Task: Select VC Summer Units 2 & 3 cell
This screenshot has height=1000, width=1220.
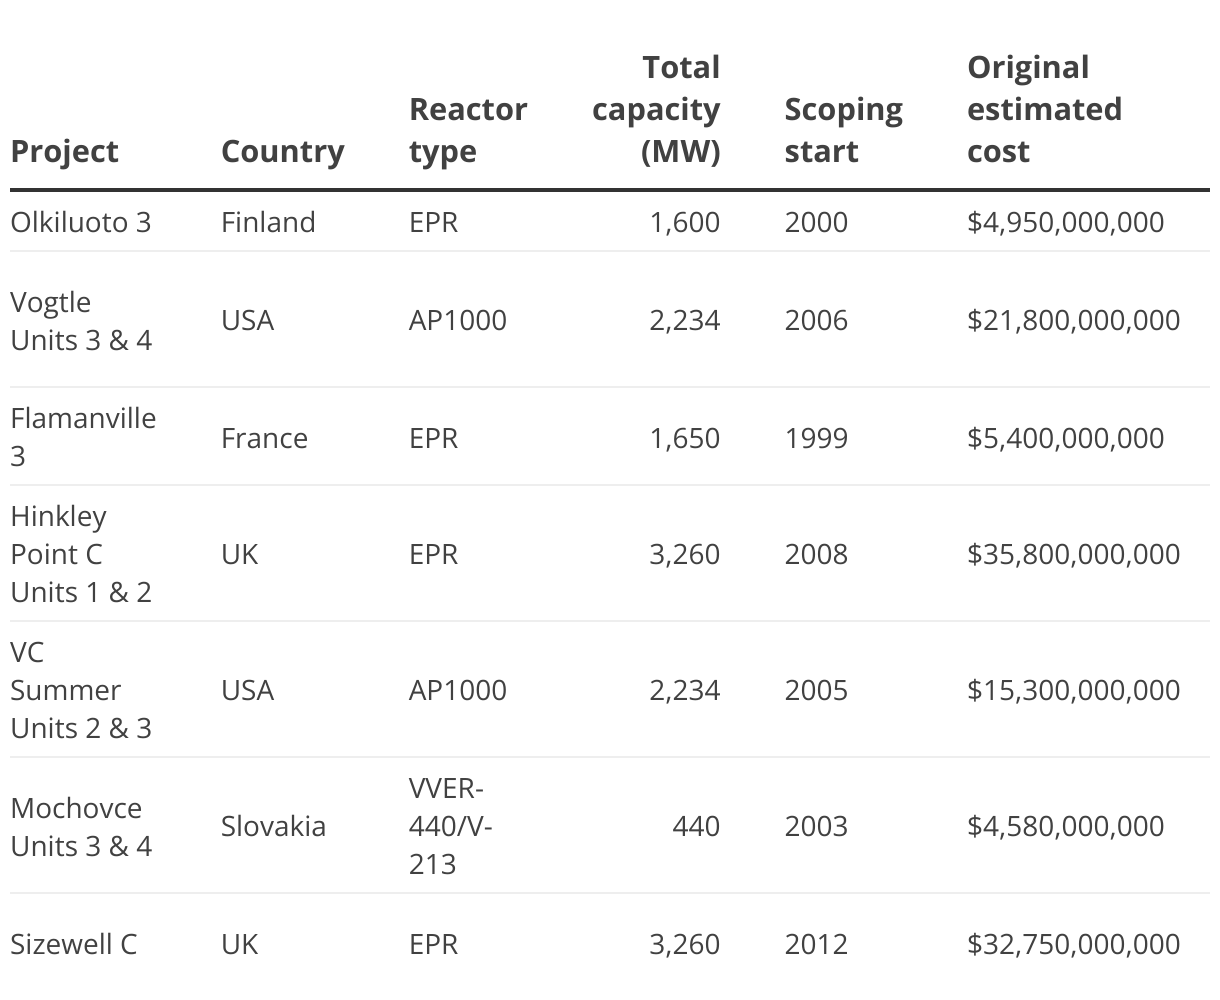Action: [81, 690]
